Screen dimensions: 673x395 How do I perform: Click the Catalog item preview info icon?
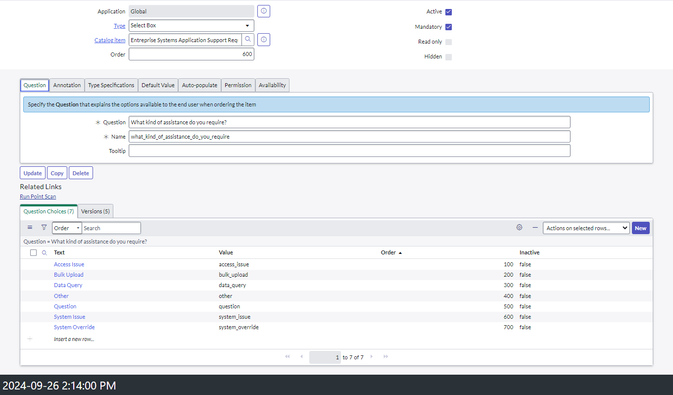point(264,40)
